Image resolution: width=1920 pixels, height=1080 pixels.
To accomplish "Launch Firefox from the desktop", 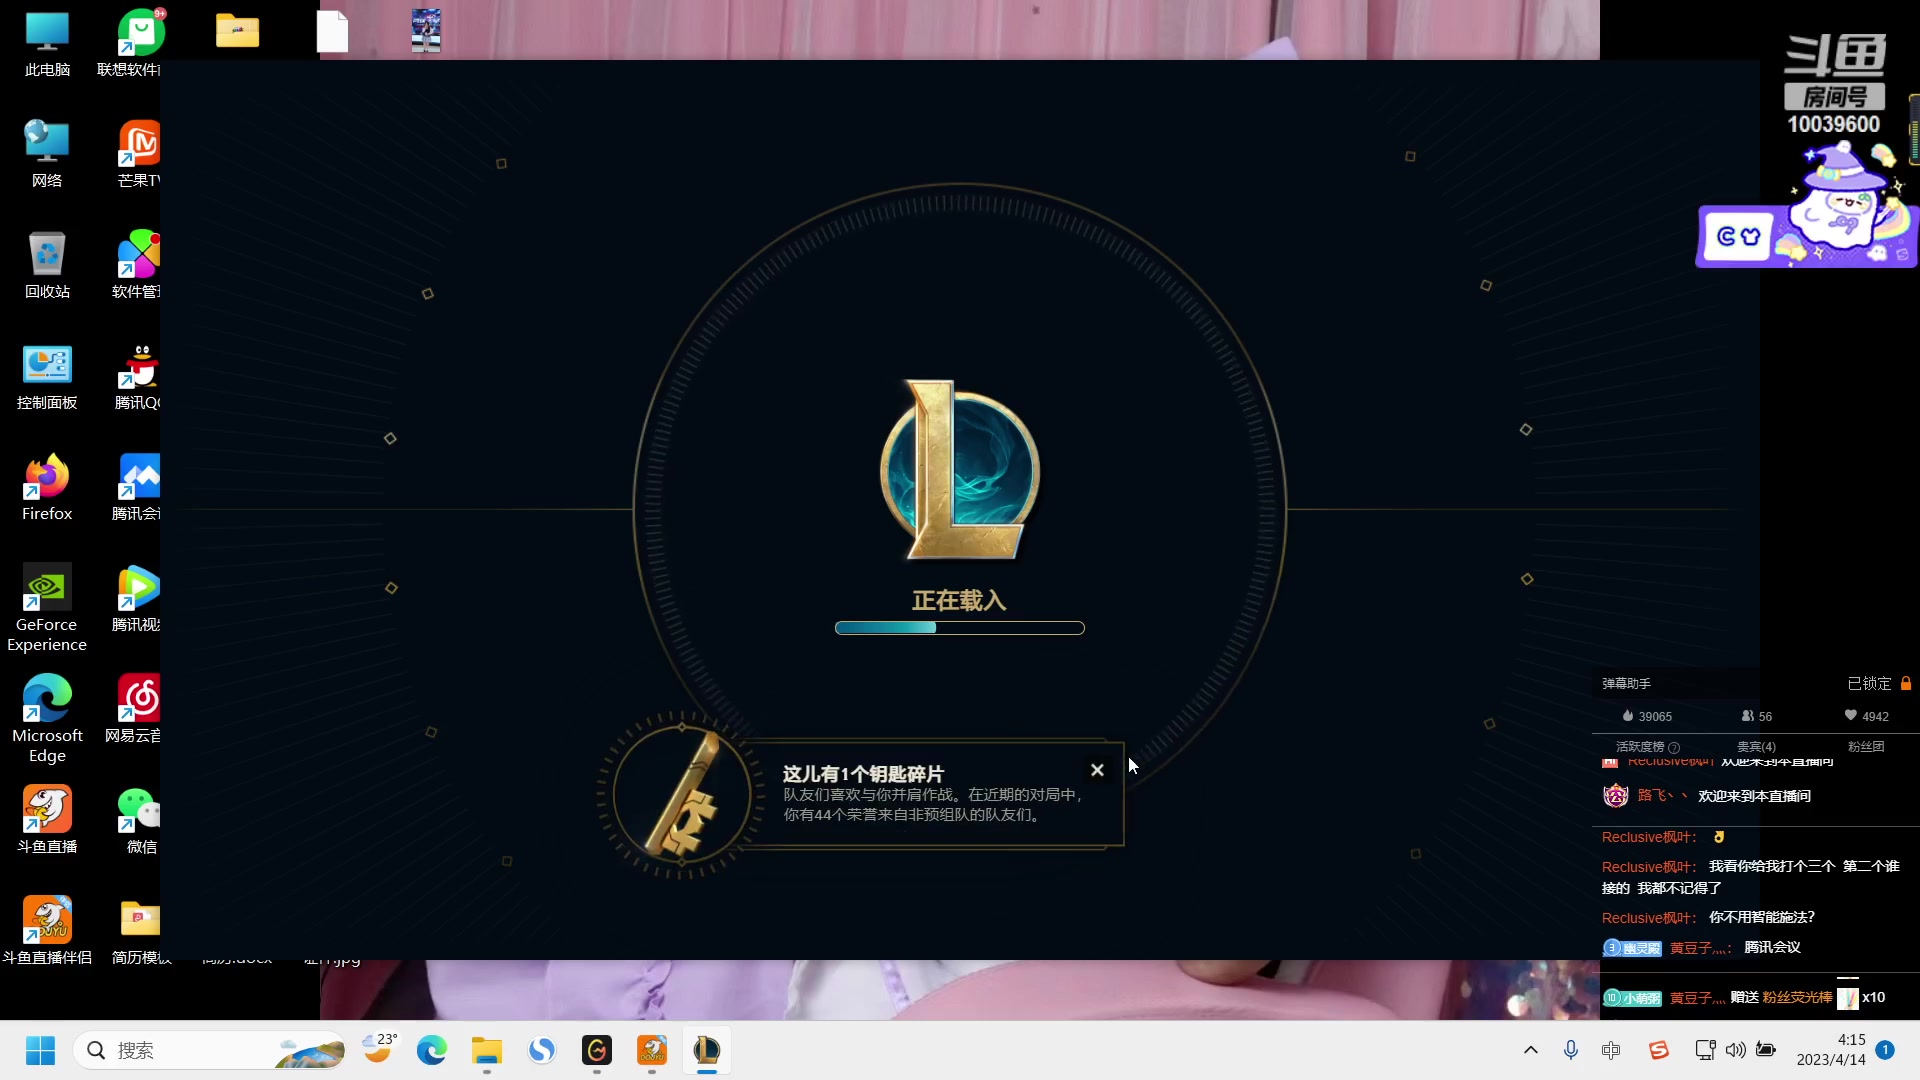I will point(47,488).
